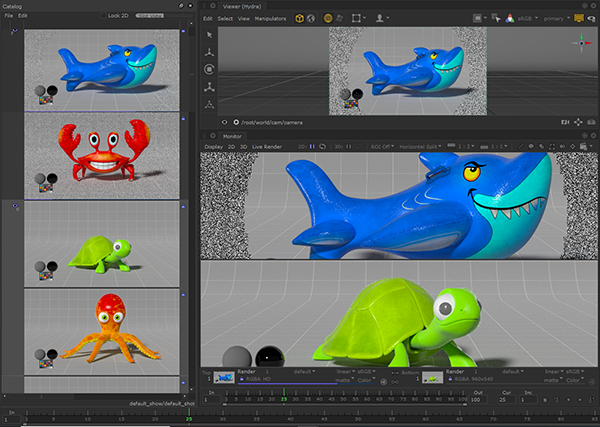Select the translate manipulator icon in left toolbar
The height and width of the screenshot is (427, 600).
(209, 50)
